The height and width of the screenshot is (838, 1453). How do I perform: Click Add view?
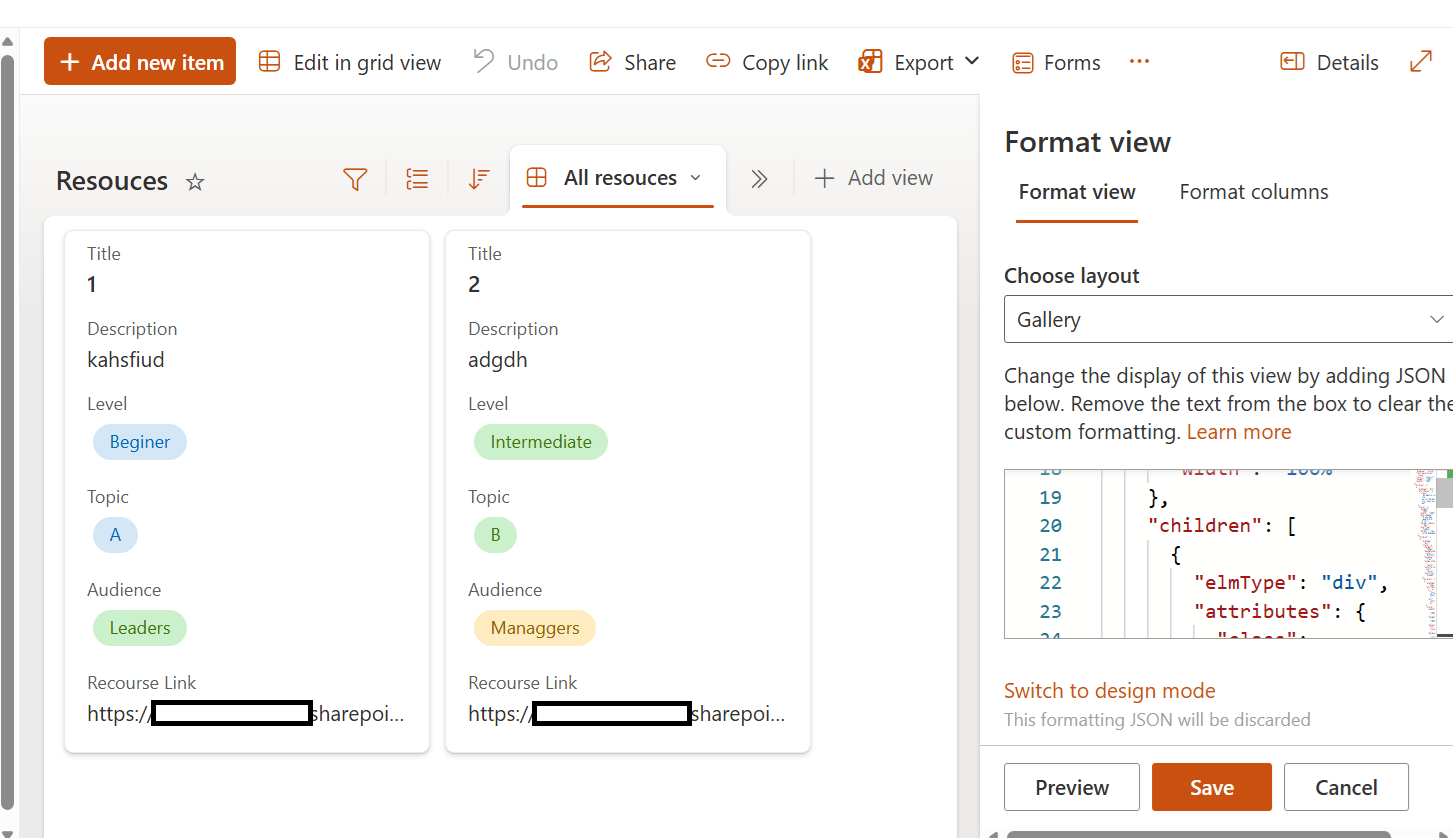coord(874,178)
